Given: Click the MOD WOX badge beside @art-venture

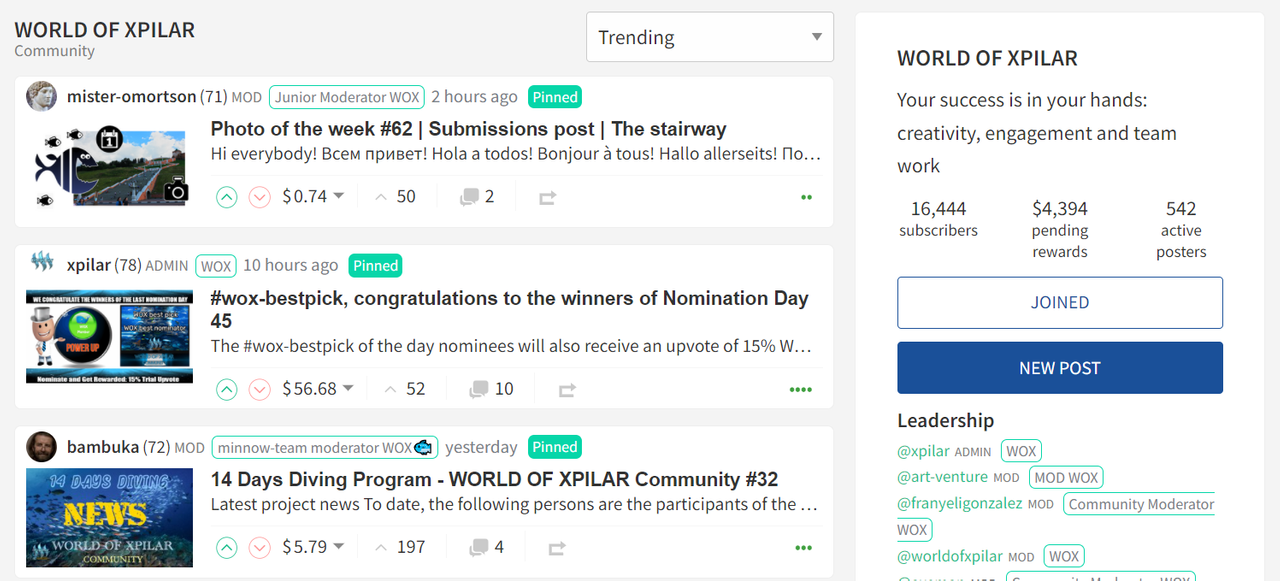Looking at the screenshot, I should click(x=1065, y=477).
